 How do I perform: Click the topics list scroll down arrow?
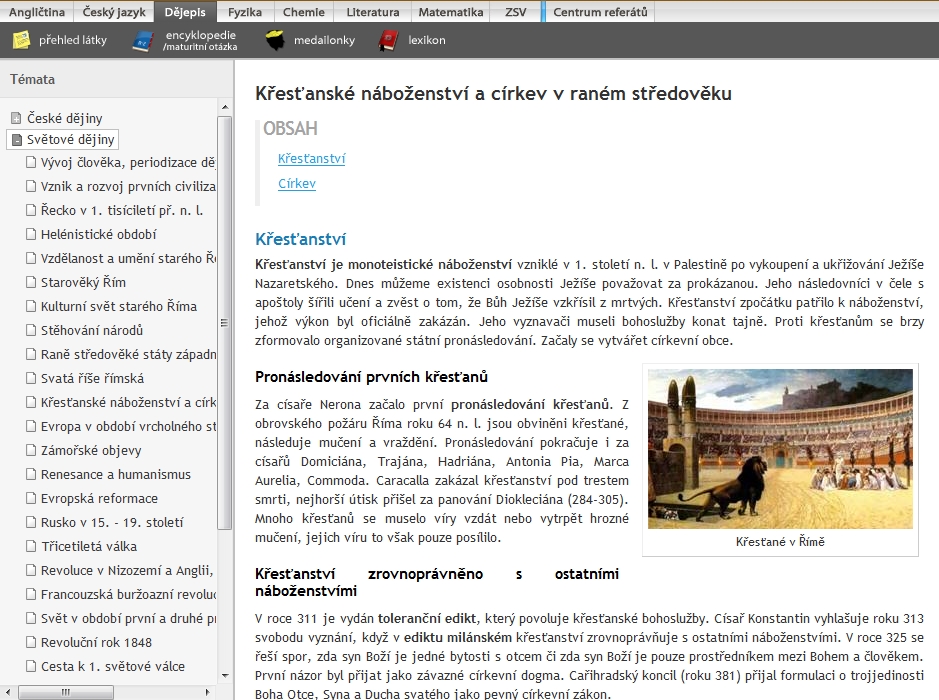[x=225, y=676]
